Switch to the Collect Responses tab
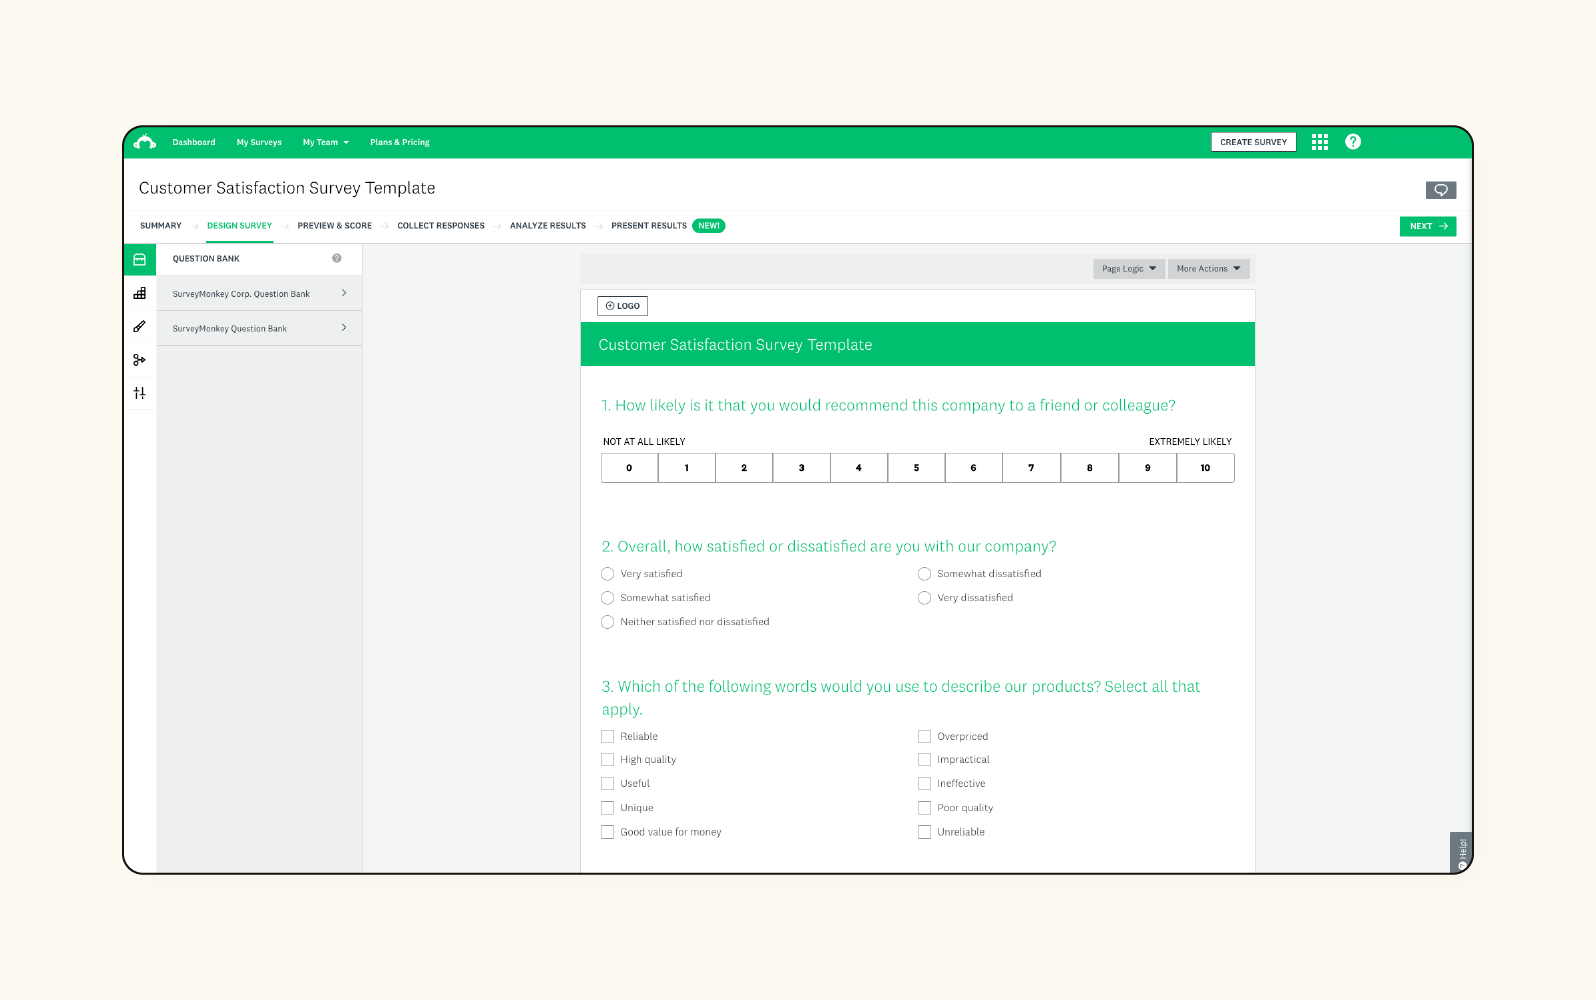Image resolution: width=1596 pixels, height=1000 pixels. point(441,226)
